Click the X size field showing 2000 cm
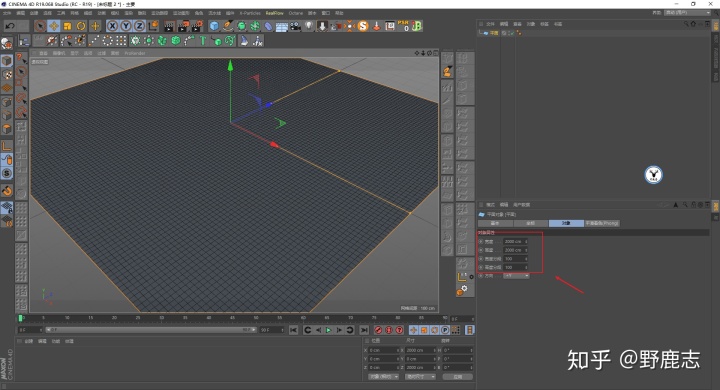The image size is (720, 390). click(421, 350)
